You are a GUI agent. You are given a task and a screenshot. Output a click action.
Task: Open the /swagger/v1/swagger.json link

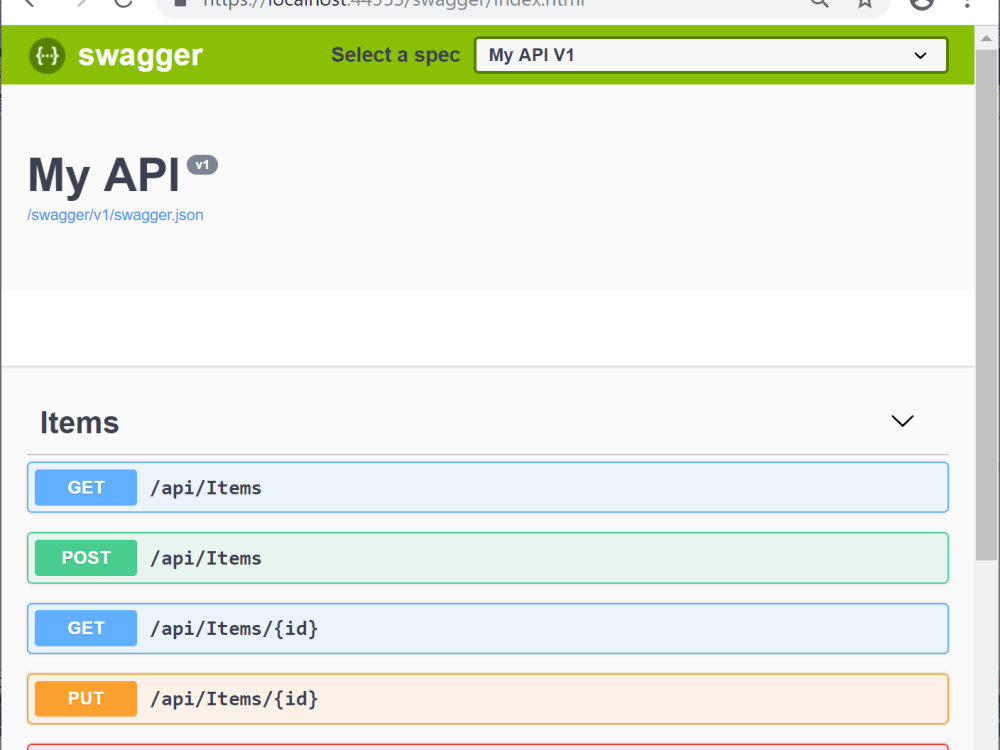115,214
